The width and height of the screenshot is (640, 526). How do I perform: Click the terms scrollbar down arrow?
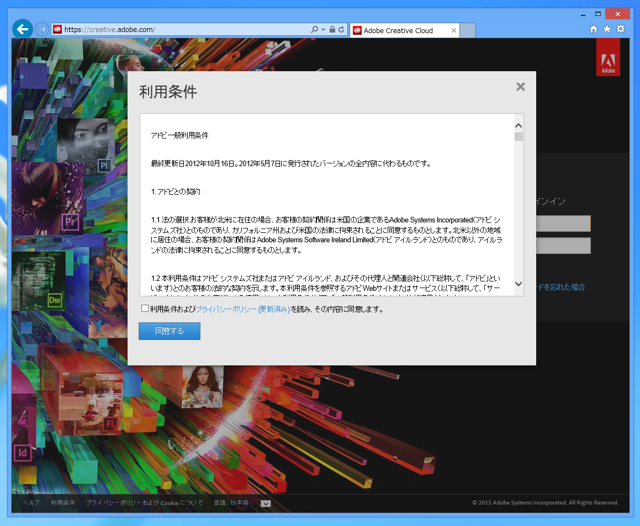(519, 284)
